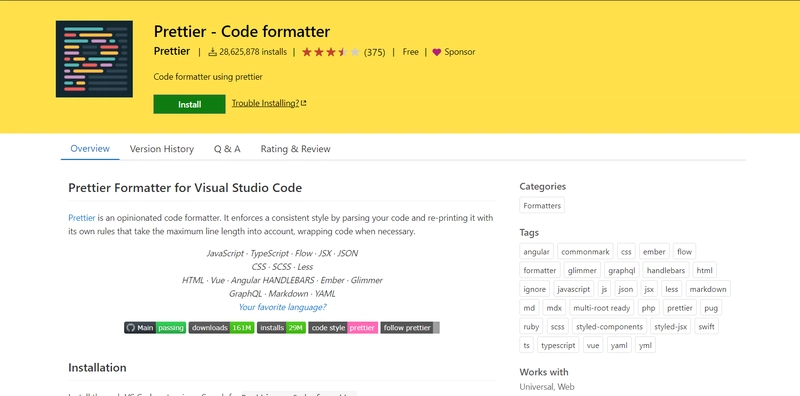The height and width of the screenshot is (396, 800).
Task: Click the installs 29M badge
Action: pos(281,328)
